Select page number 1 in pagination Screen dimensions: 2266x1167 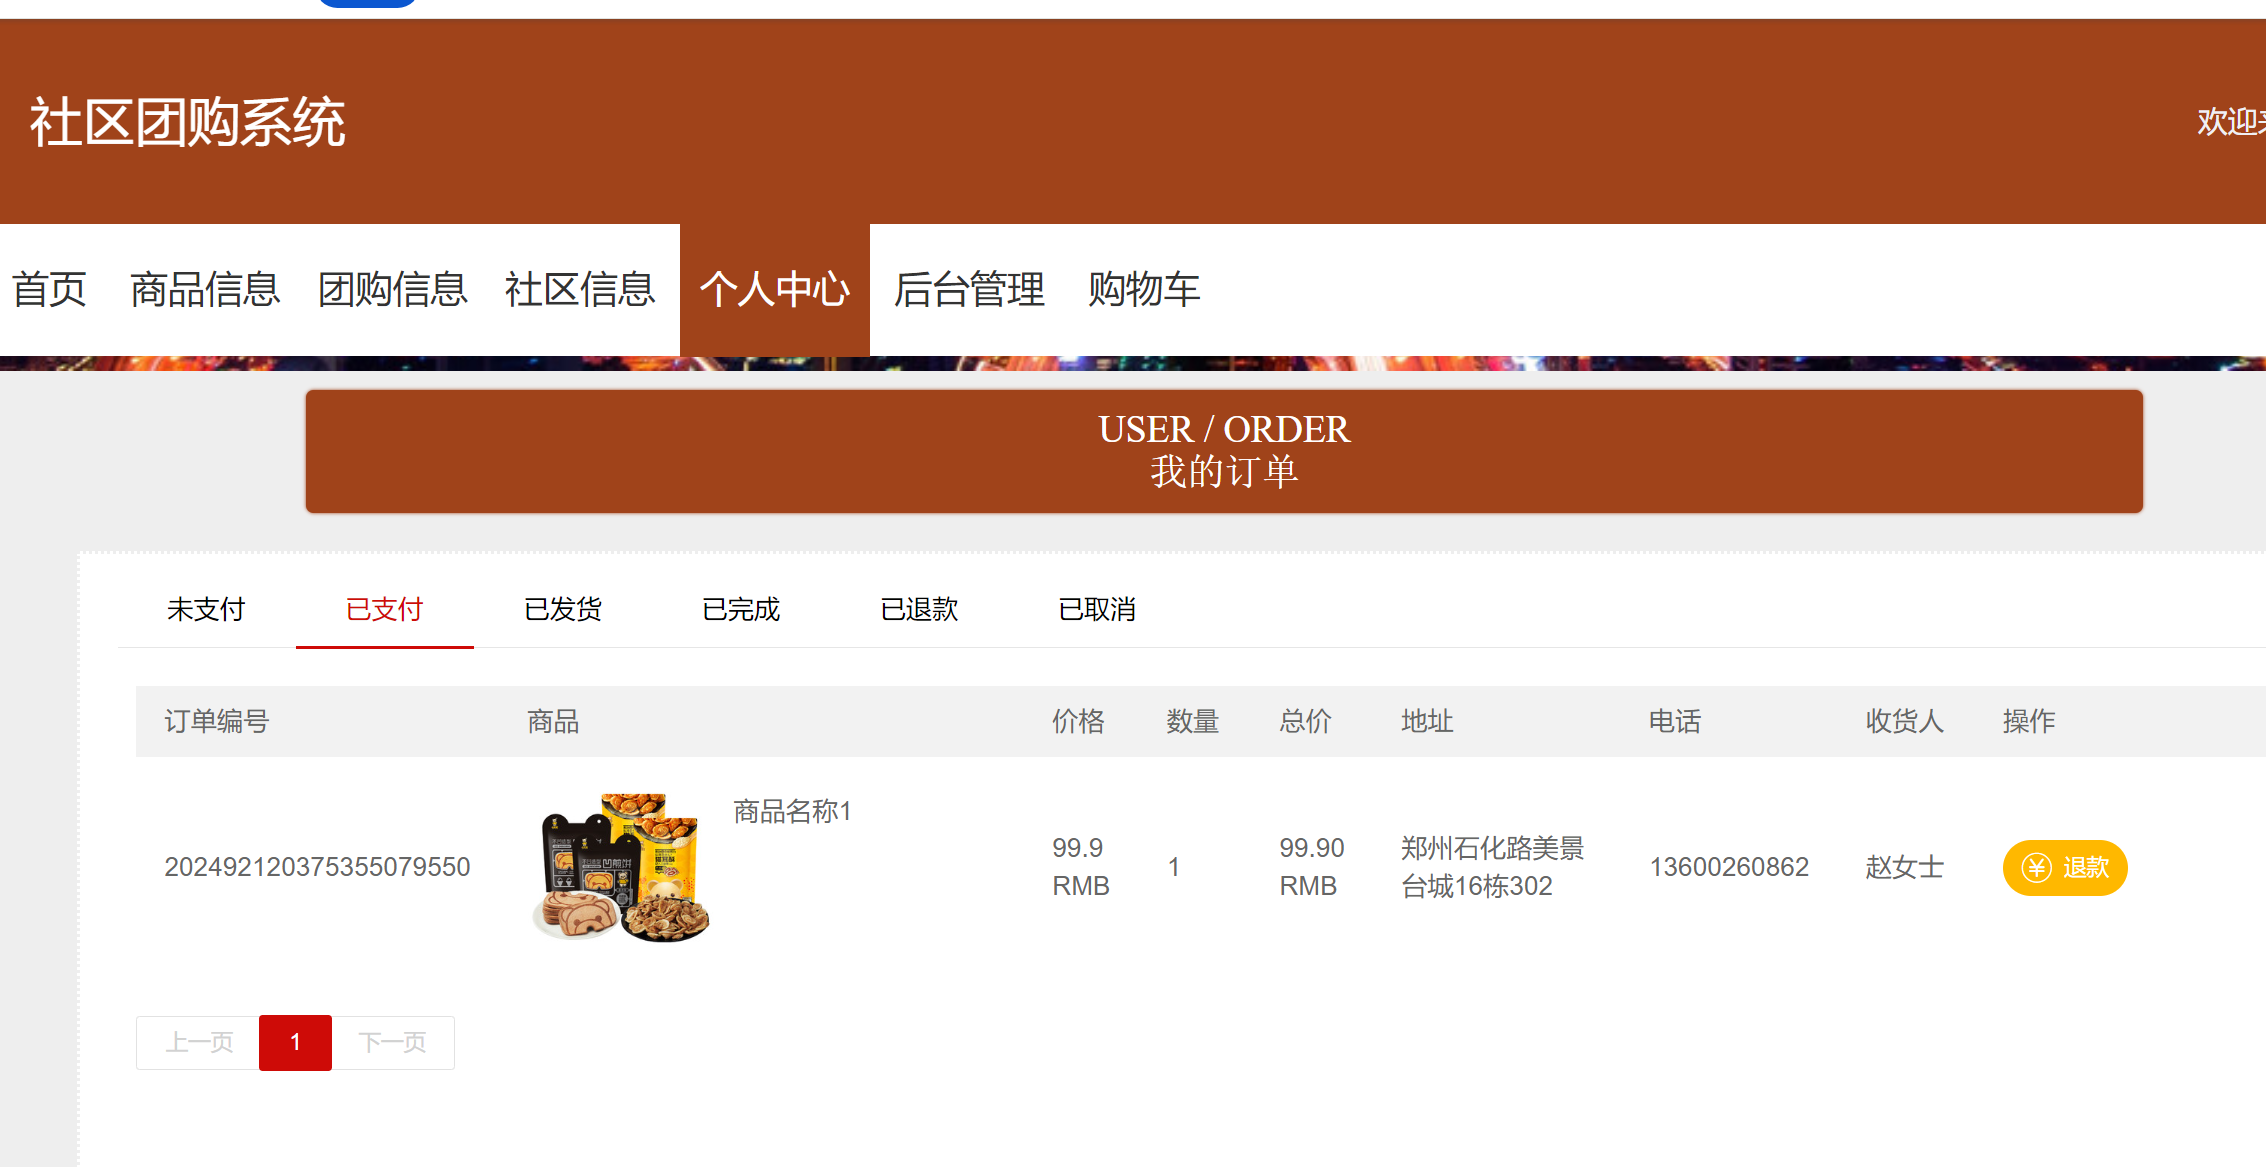tap(295, 1042)
